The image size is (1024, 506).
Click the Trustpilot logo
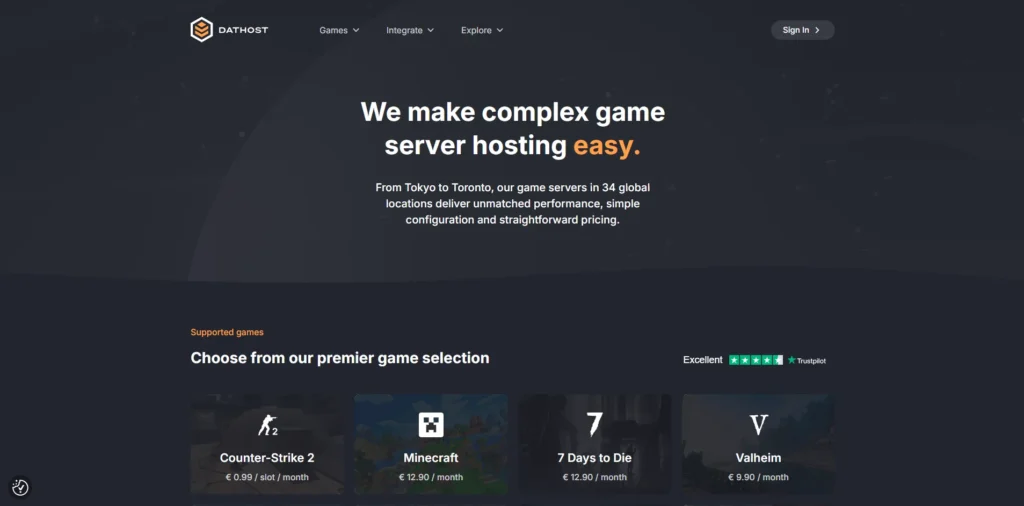807,360
